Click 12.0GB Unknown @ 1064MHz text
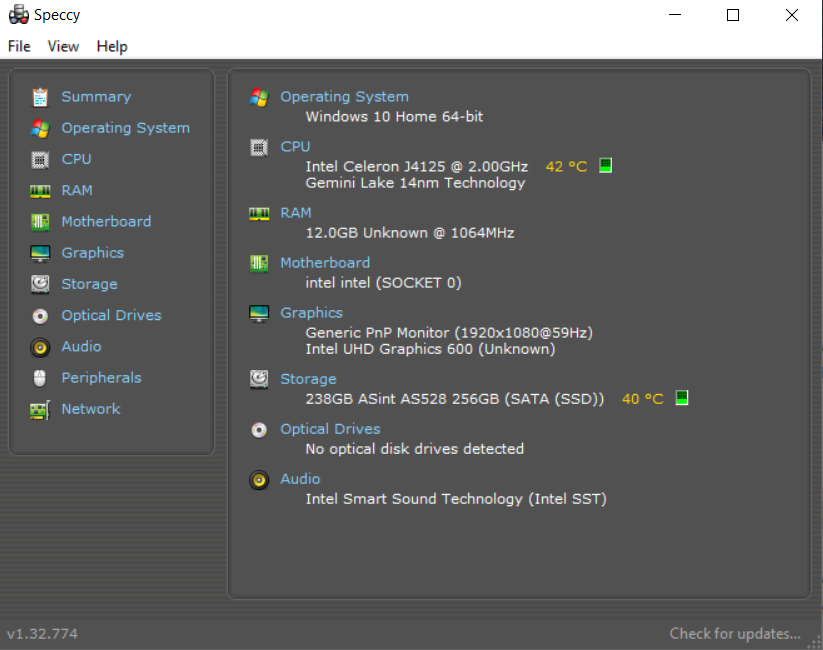The image size is (823, 650). tap(410, 233)
